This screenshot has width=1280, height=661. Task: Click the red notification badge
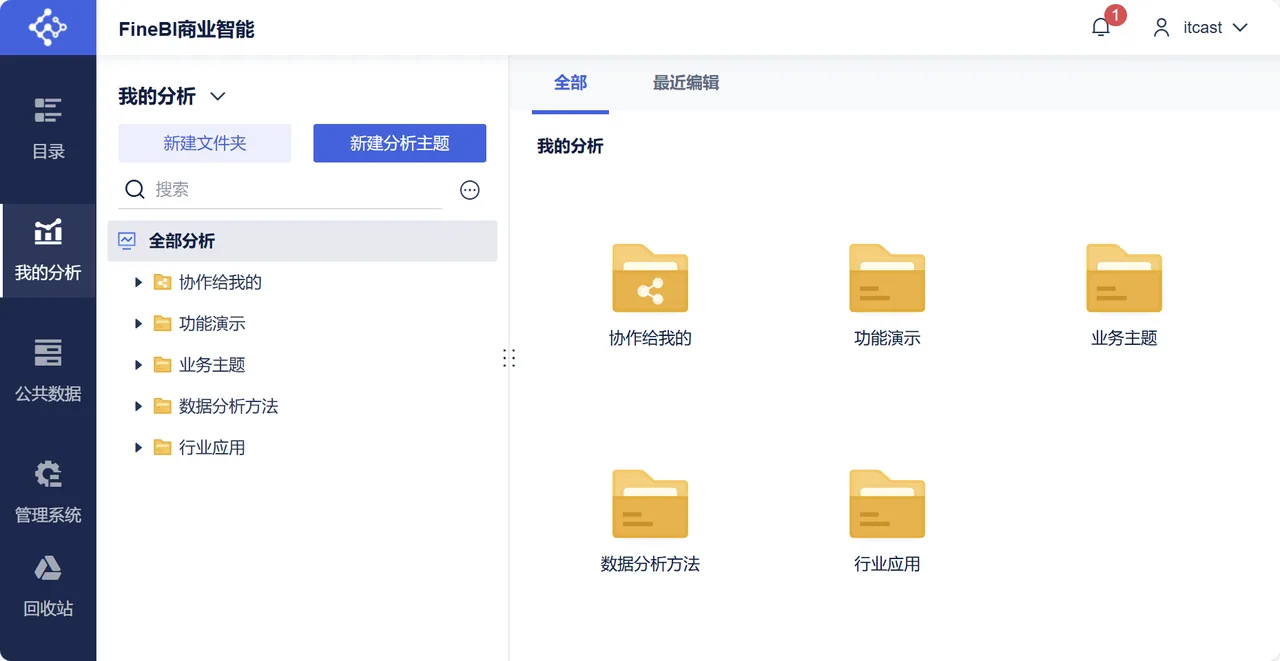[1115, 15]
